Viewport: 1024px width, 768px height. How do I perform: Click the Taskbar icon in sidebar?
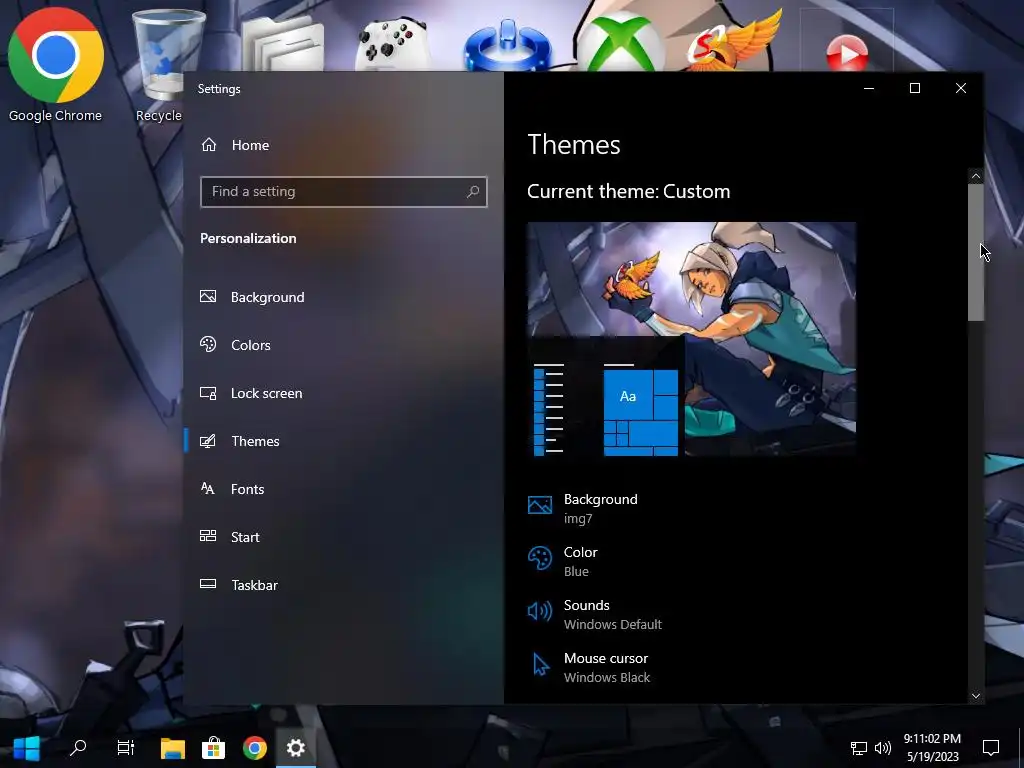208,584
